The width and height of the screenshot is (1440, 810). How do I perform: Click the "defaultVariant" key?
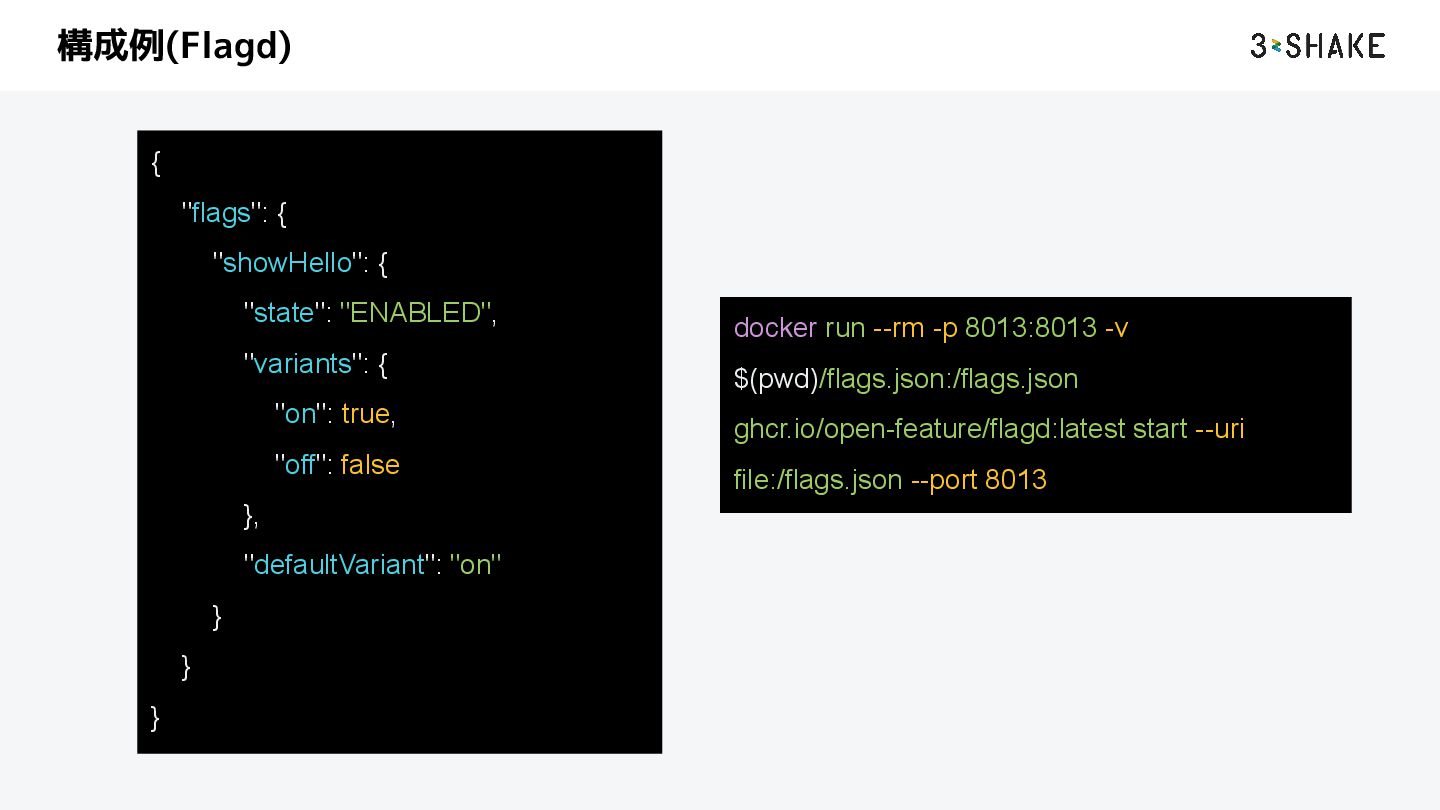click(339, 565)
